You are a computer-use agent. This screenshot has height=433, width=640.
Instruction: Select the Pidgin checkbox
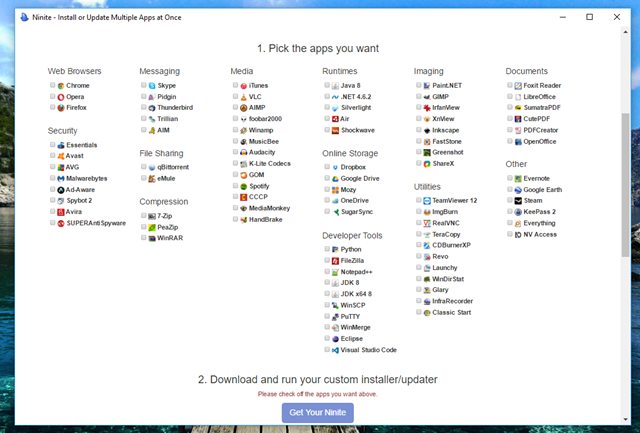(144, 96)
